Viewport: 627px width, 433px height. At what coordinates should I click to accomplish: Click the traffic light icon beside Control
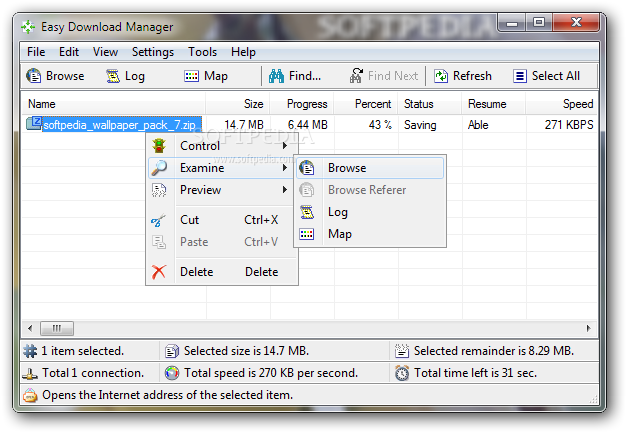click(x=159, y=146)
